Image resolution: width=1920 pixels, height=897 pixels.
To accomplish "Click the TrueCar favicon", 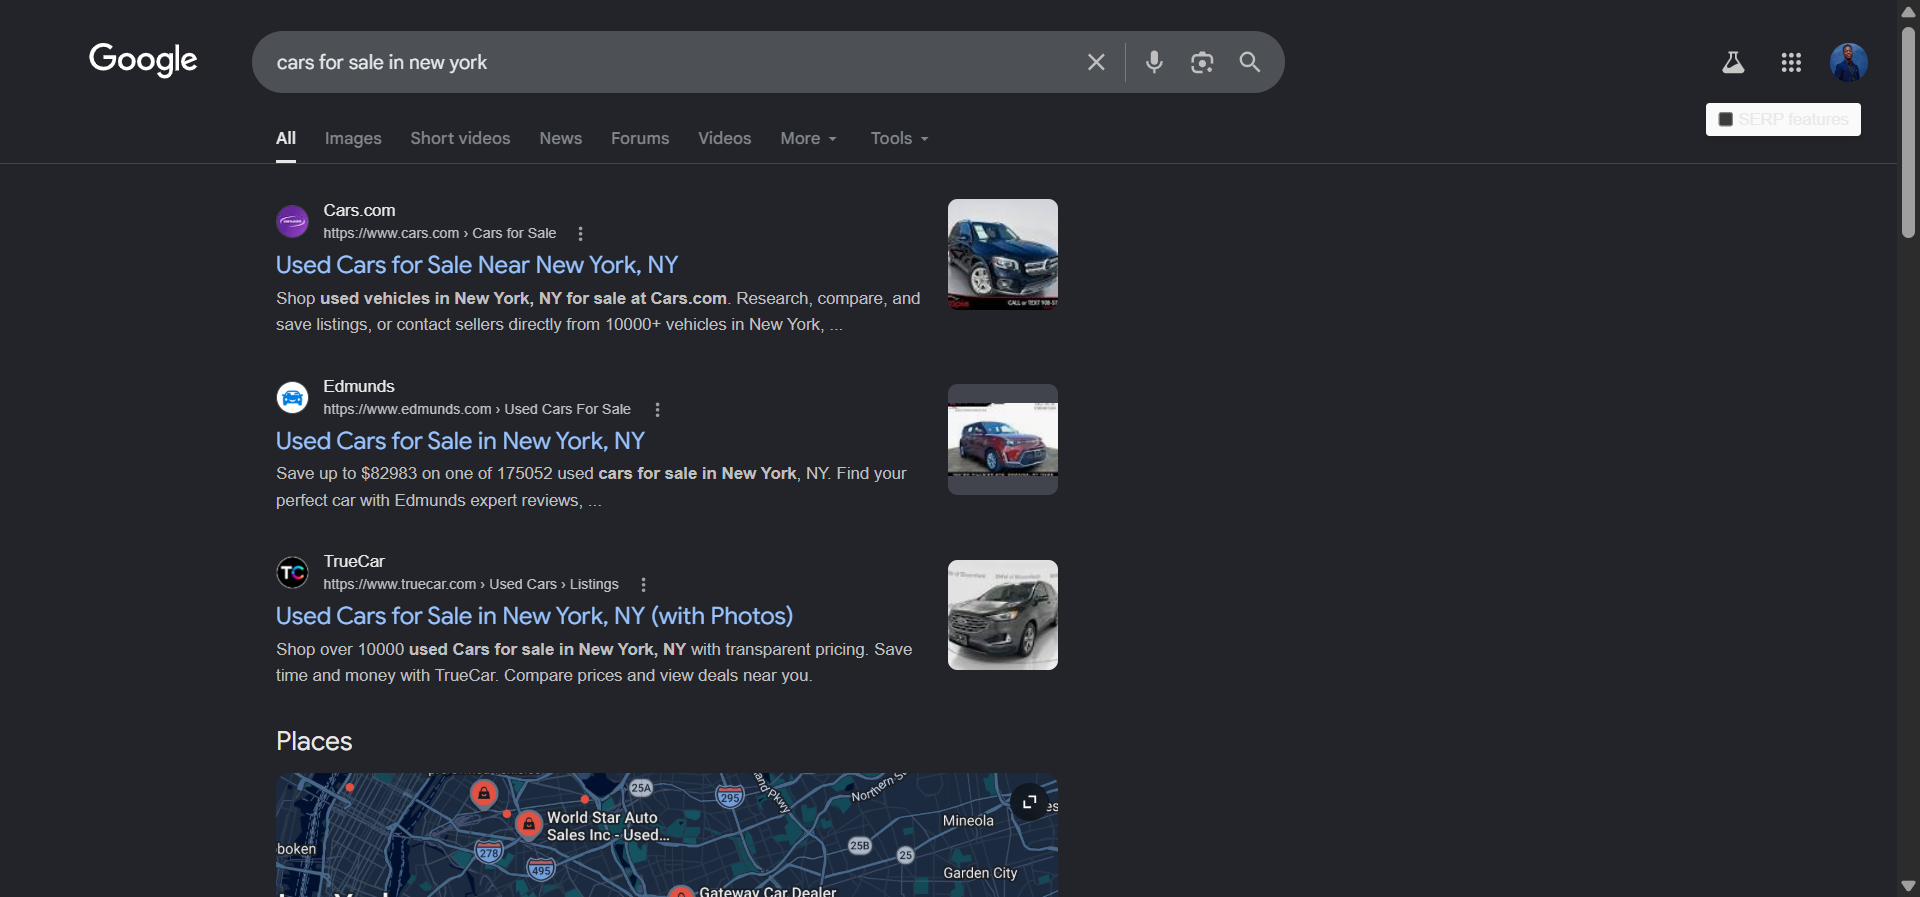I will pos(292,573).
